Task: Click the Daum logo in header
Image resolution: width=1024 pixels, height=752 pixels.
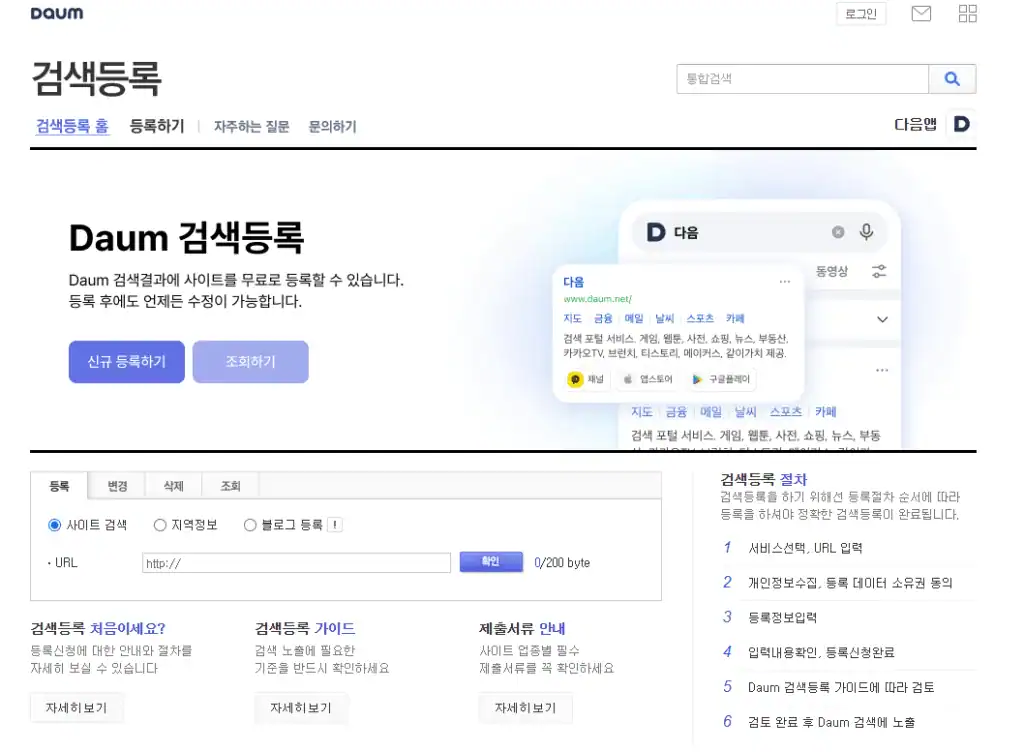Action: 57,14
